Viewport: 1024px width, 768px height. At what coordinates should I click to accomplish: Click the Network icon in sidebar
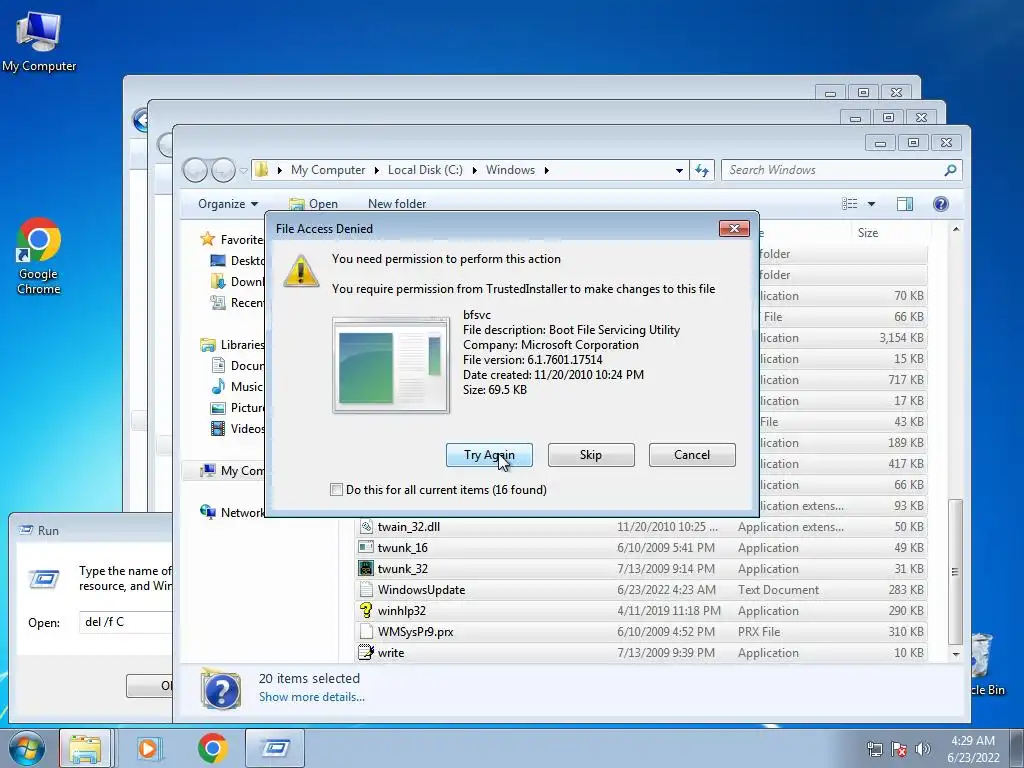pos(208,512)
